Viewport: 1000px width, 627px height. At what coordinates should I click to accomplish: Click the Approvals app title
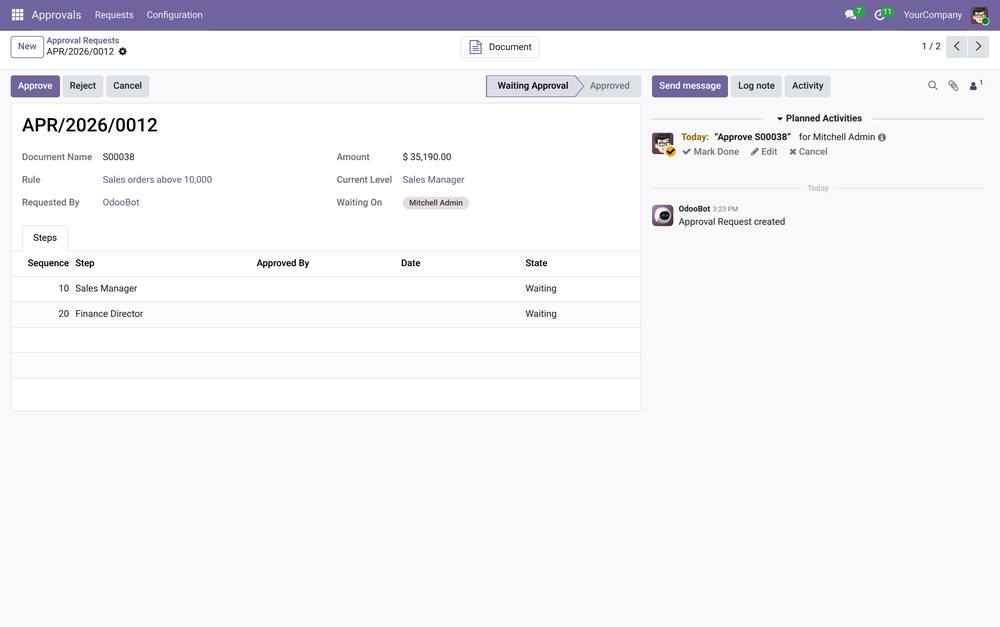(x=56, y=15)
